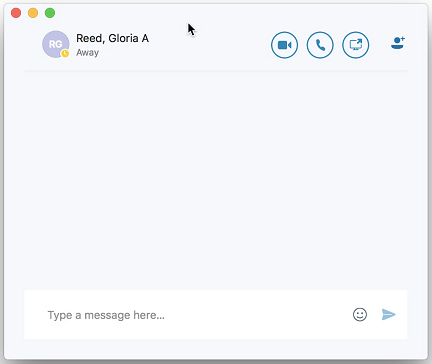Image resolution: width=432 pixels, height=364 pixels.
Task: Start a video call with Gloria Reed
Action: click(x=284, y=45)
